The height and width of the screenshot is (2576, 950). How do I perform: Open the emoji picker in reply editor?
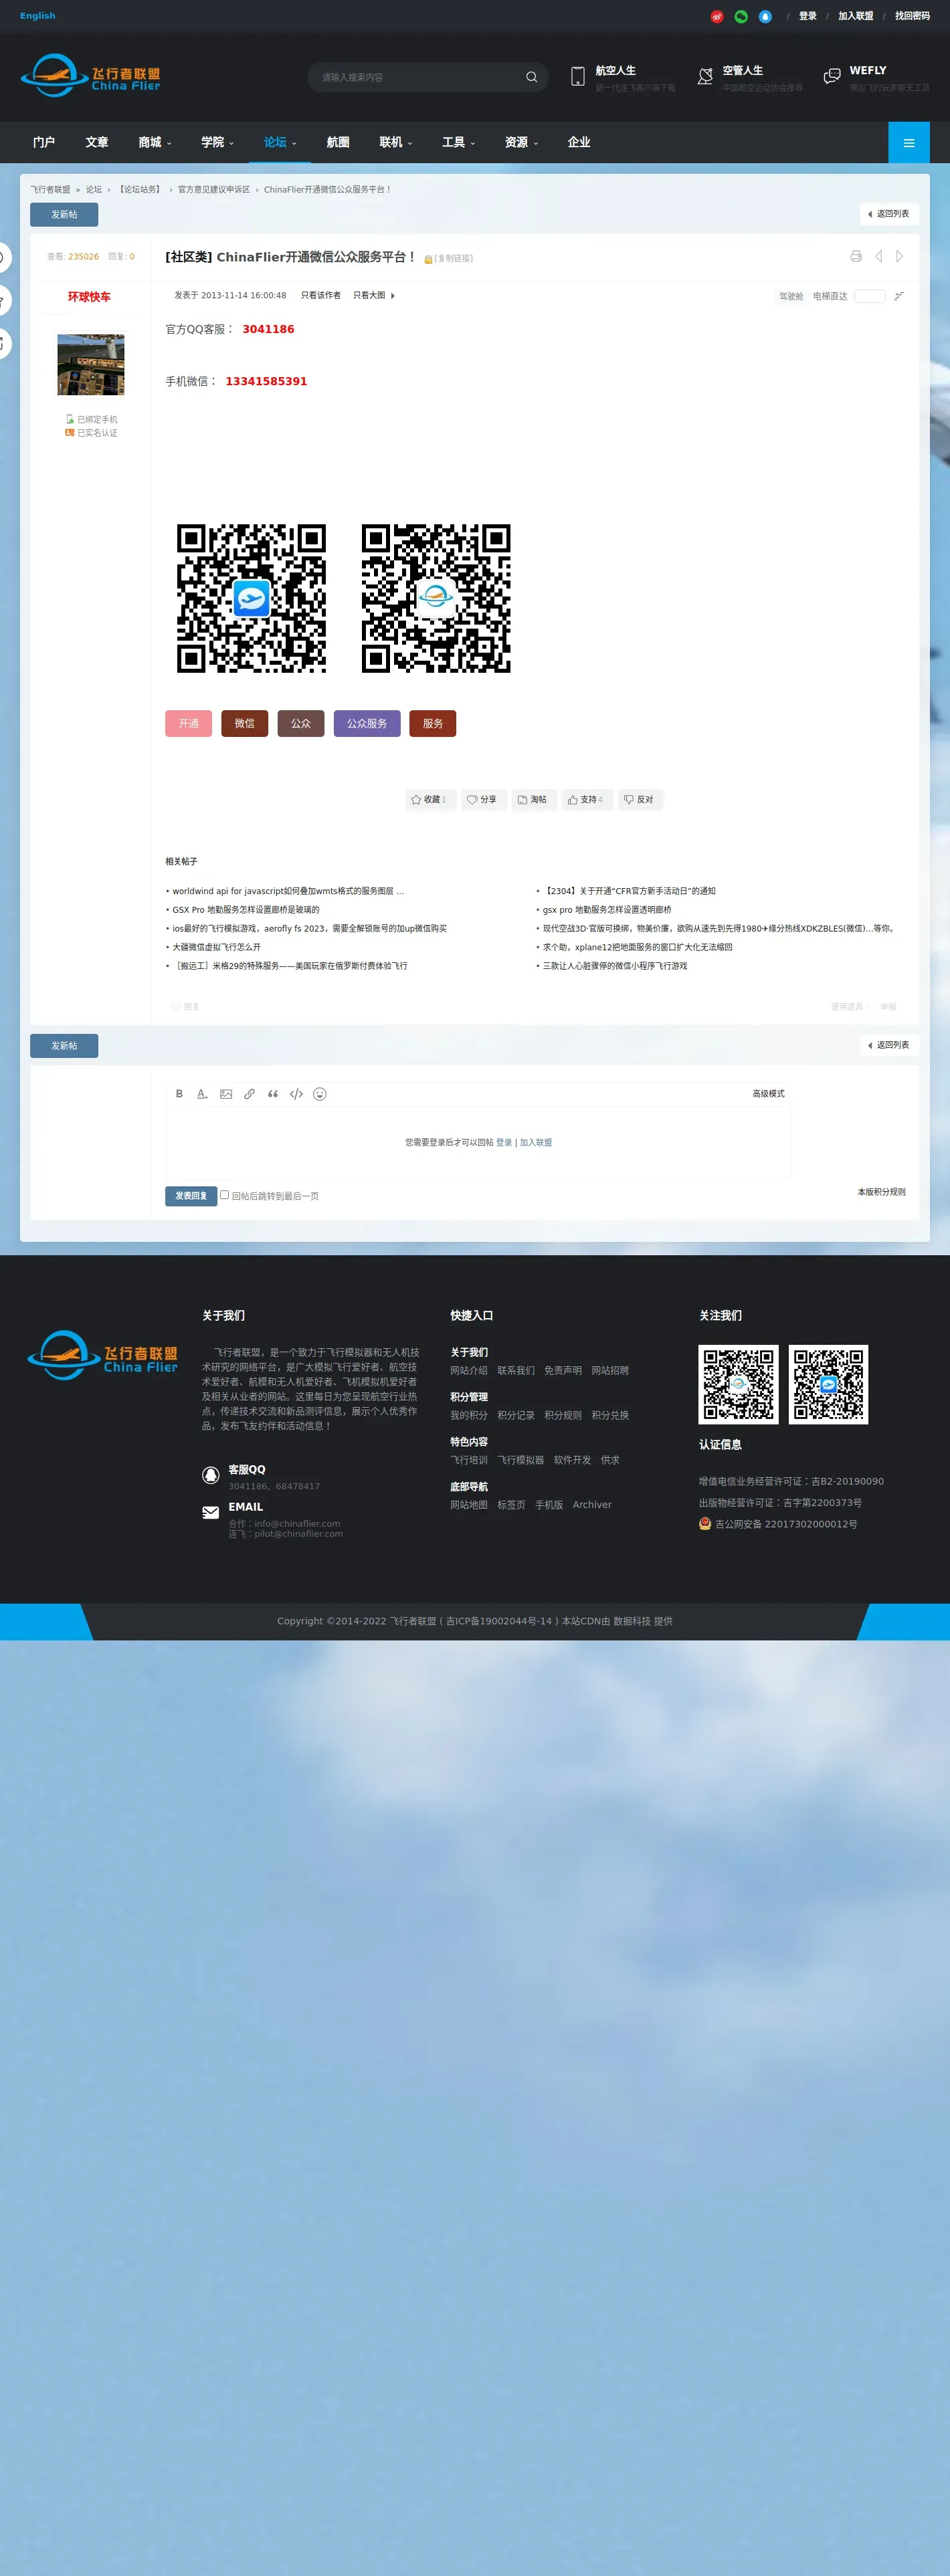320,1094
